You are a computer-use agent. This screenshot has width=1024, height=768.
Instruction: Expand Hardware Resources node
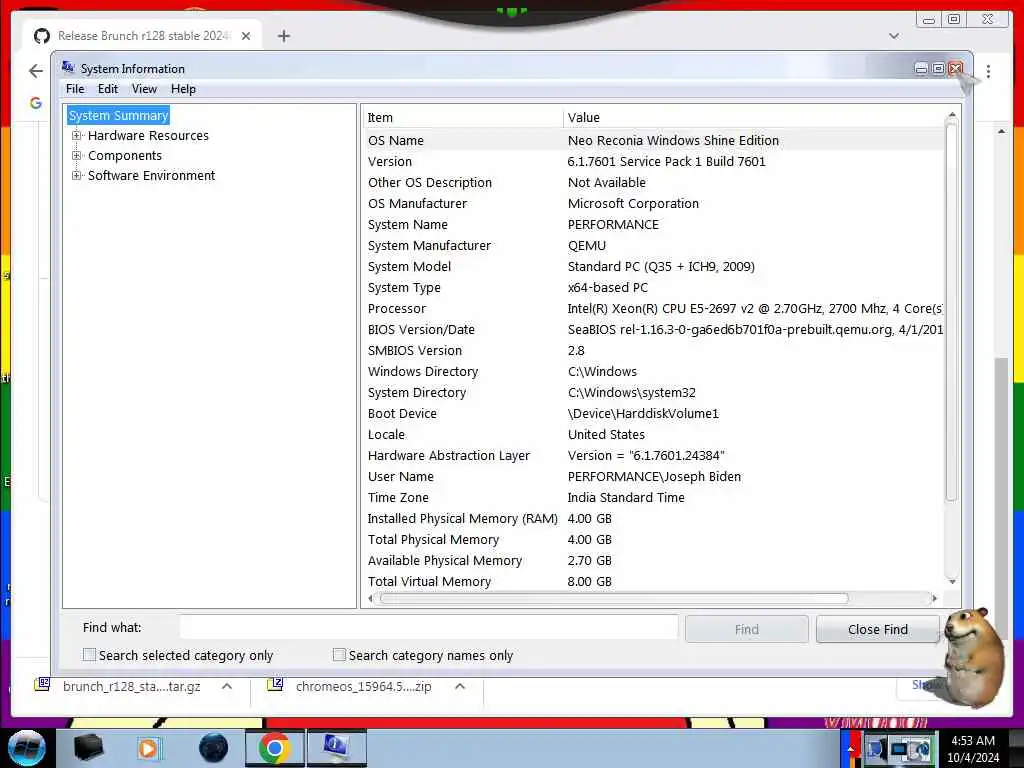tap(76, 135)
